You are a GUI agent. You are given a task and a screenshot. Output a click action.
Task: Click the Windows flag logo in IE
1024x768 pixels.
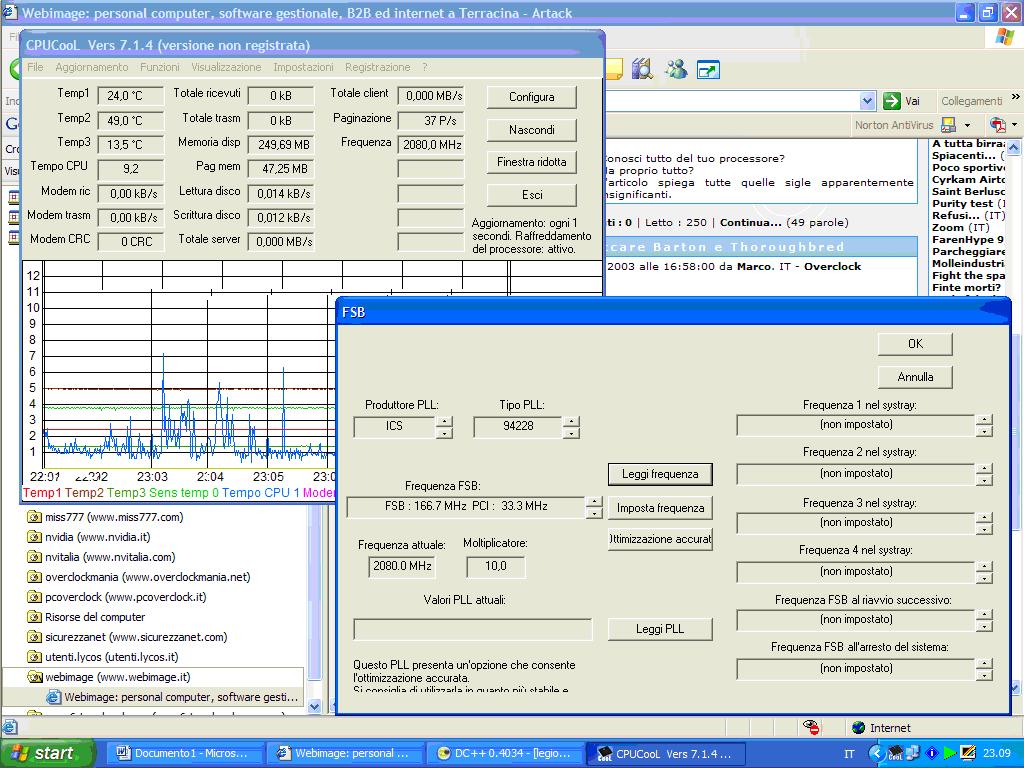point(1005,37)
